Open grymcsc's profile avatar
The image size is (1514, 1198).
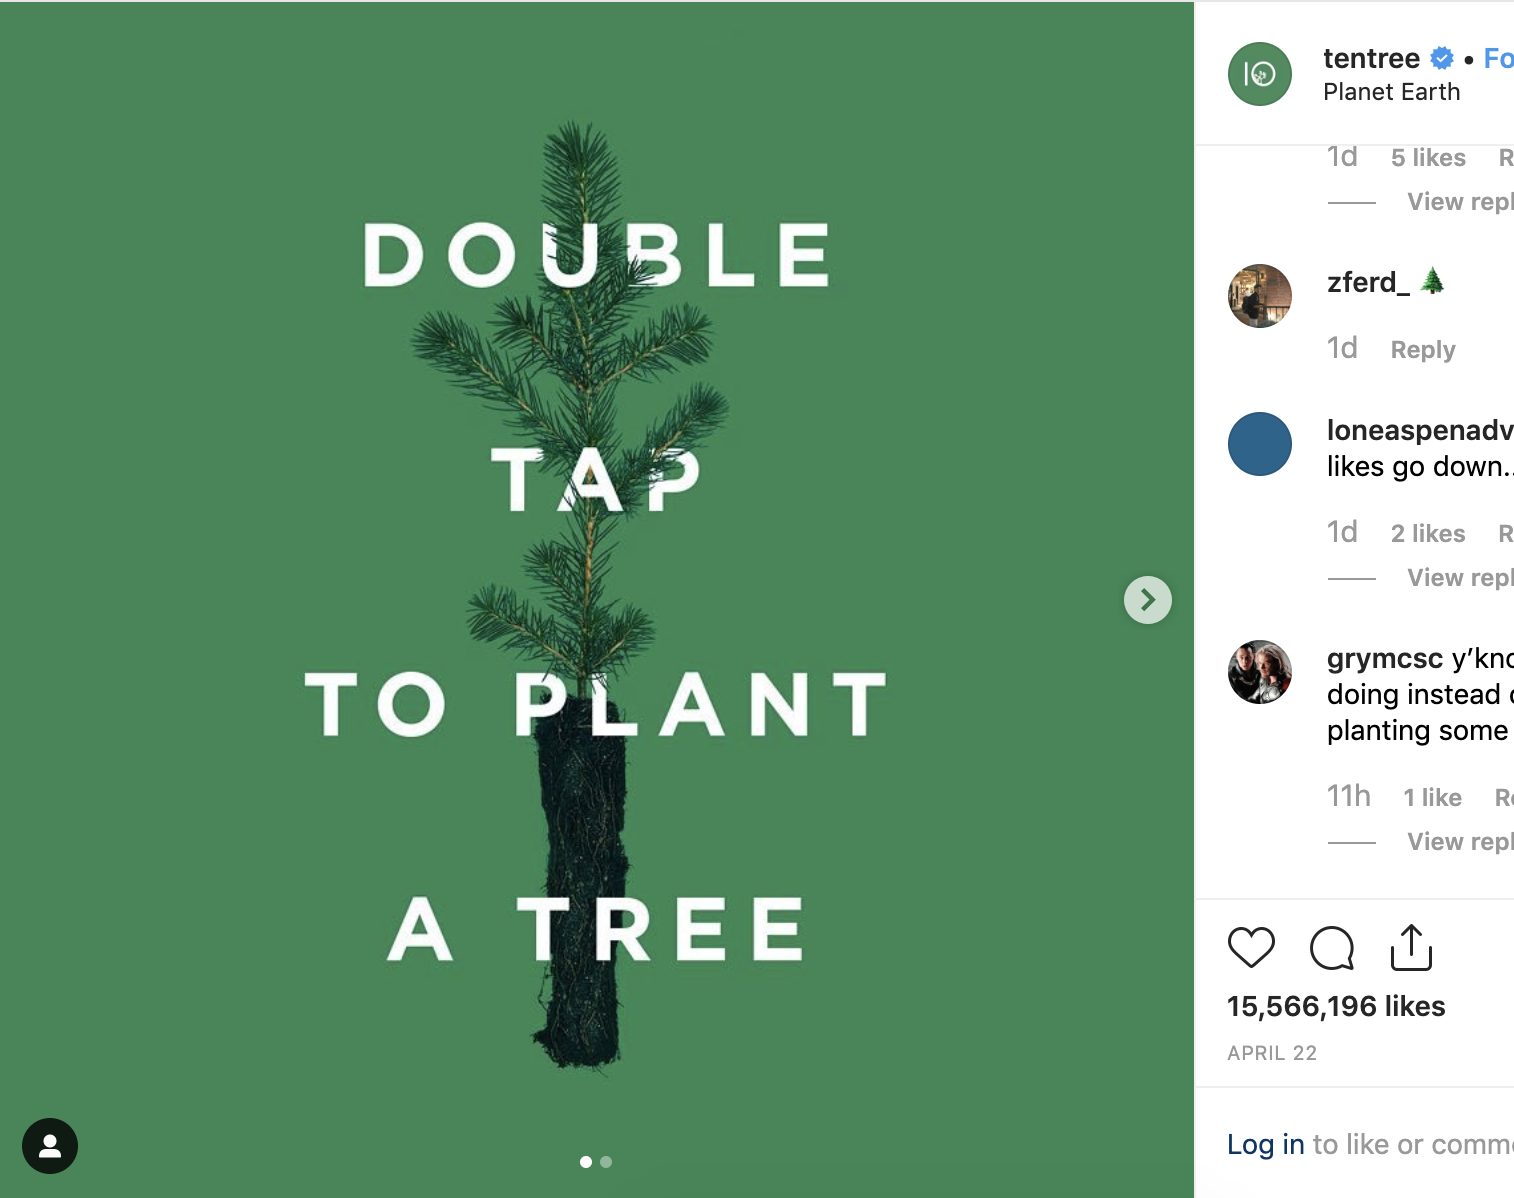click(1259, 671)
